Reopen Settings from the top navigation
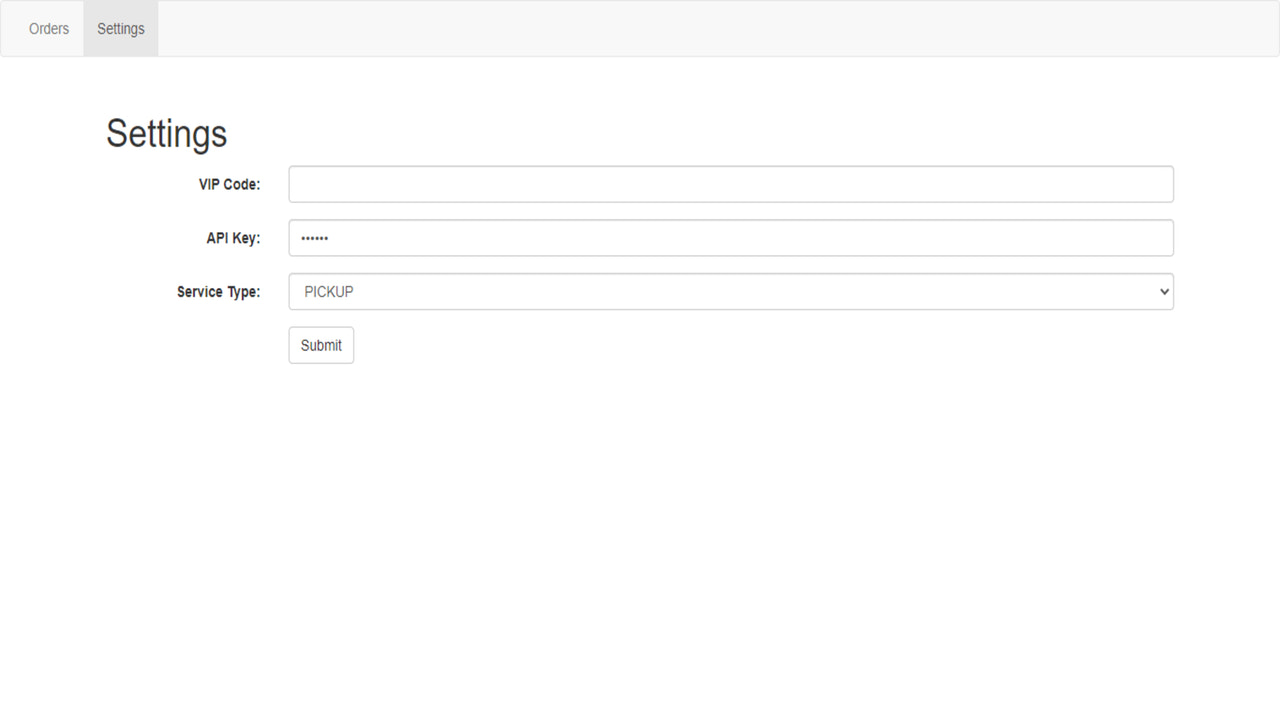The image size is (1280, 720). pos(120,28)
